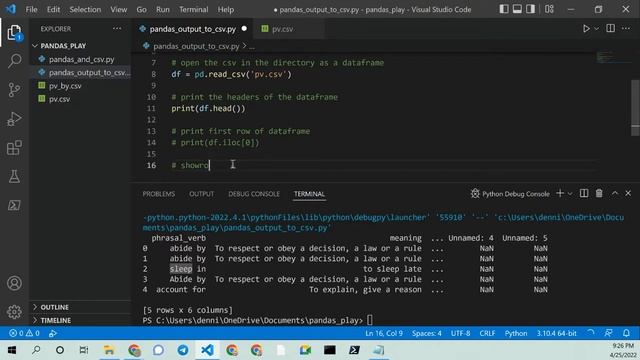The image size is (640, 360).
Task: Open Explorer views and more actions ellipsis
Action: [x=117, y=29]
